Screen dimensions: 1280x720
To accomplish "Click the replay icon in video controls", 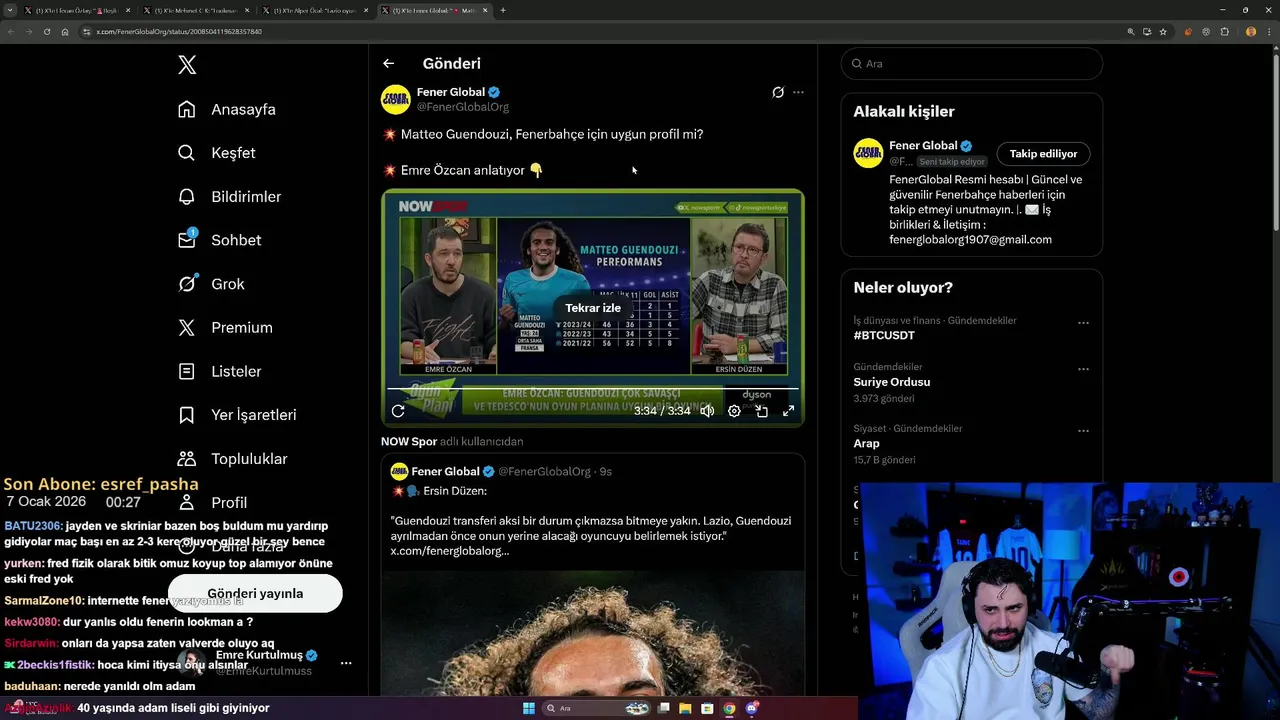I will [x=398, y=411].
